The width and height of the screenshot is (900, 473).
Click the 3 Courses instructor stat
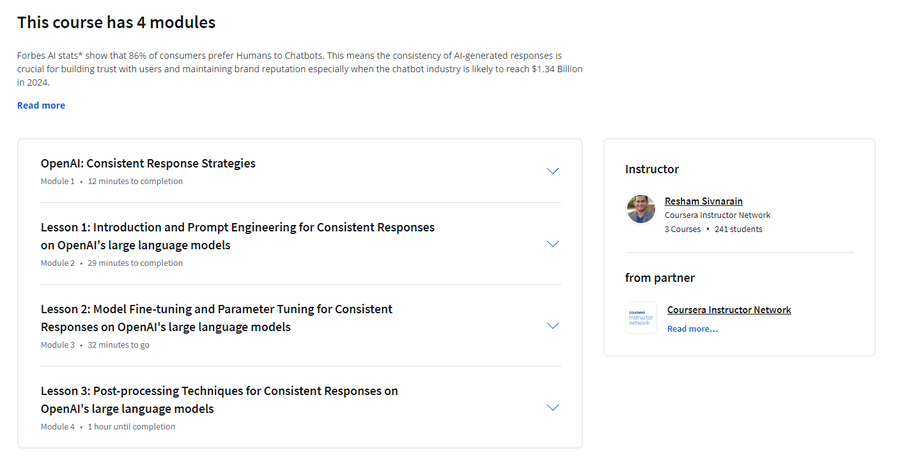coord(682,229)
